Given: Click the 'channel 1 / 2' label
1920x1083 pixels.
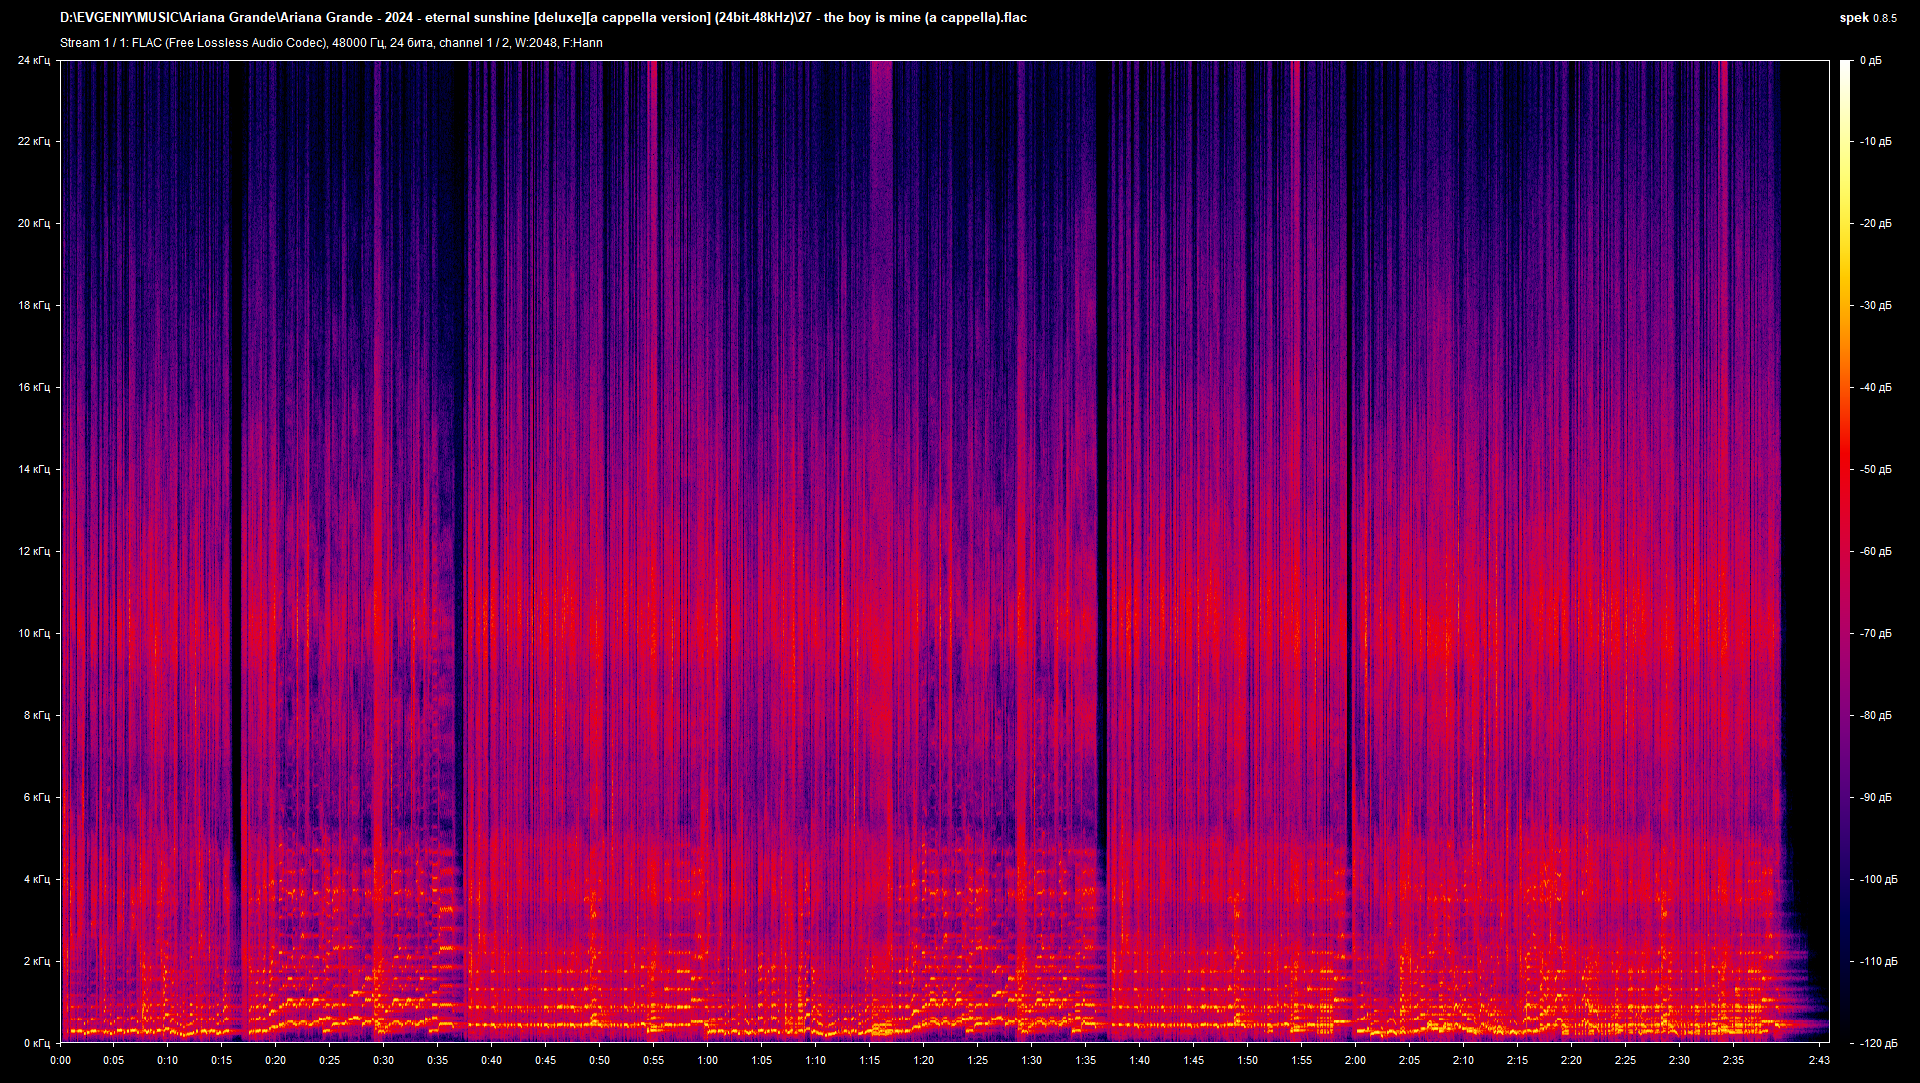Looking at the screenshot, I should [475, 42].
